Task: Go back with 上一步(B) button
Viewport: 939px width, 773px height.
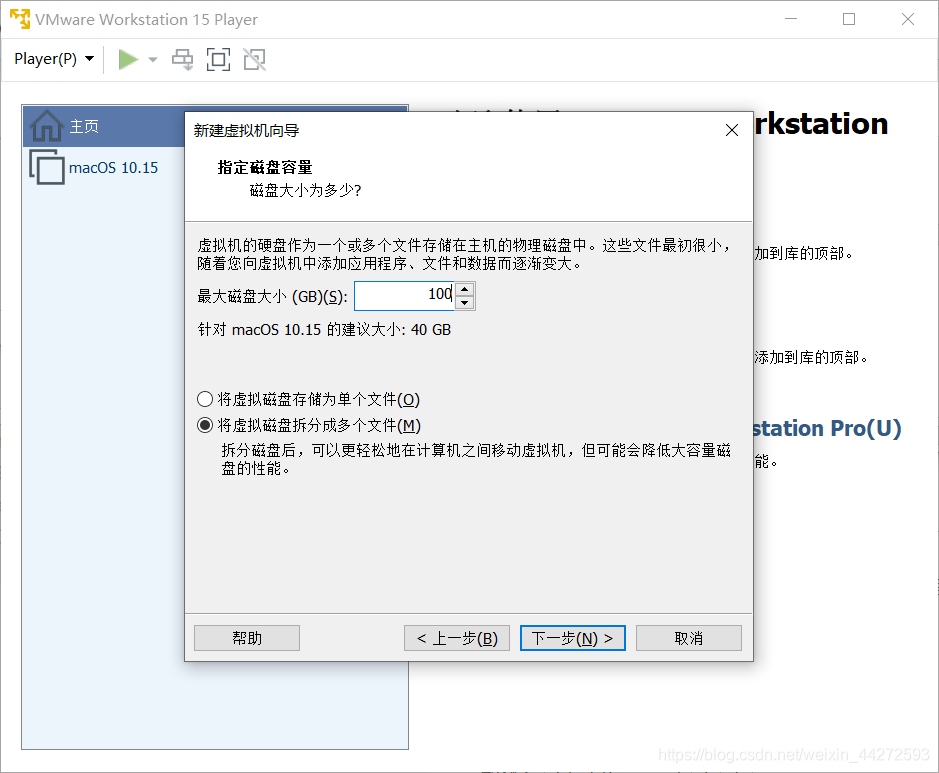Action: pos(457,638)
